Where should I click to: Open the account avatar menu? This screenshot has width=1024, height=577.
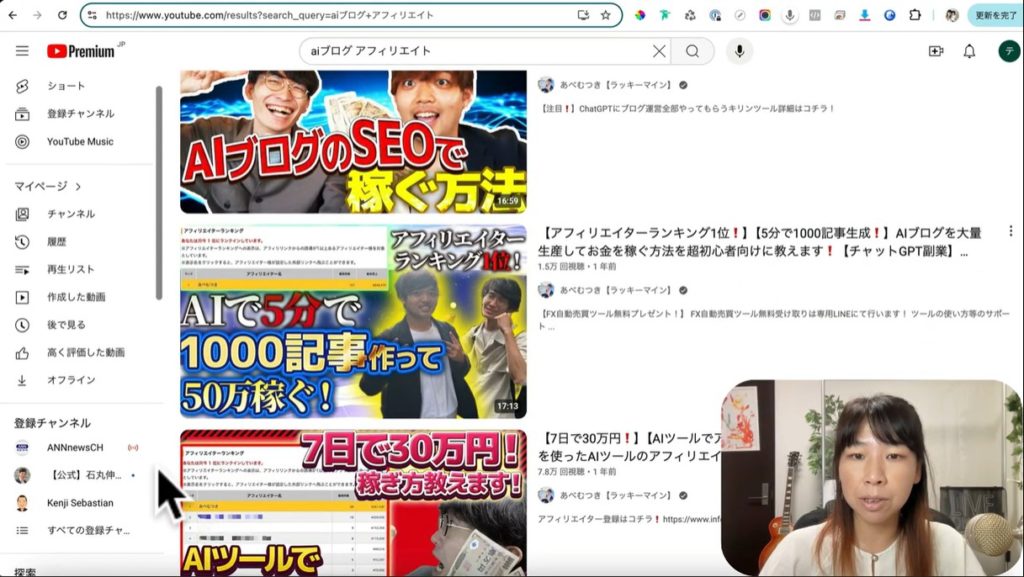(x=1009, y=51)
